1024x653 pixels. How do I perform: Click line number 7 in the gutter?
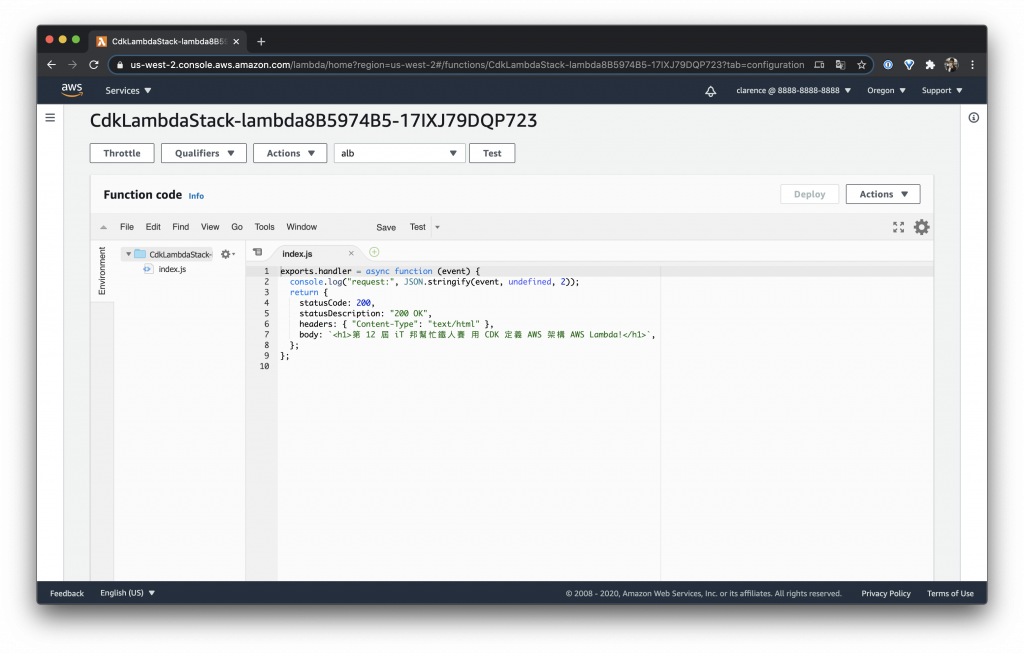(266, 334)
